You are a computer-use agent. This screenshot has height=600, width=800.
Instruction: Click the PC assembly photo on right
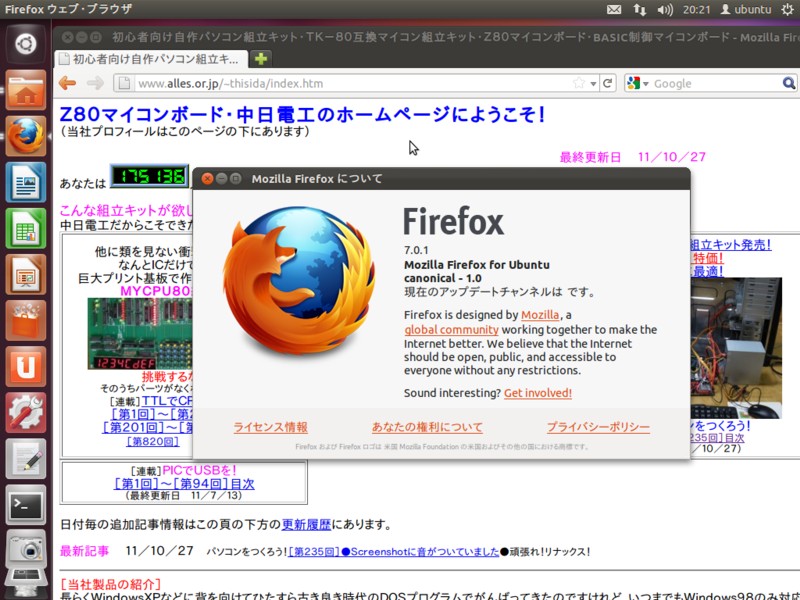point(736,348)
